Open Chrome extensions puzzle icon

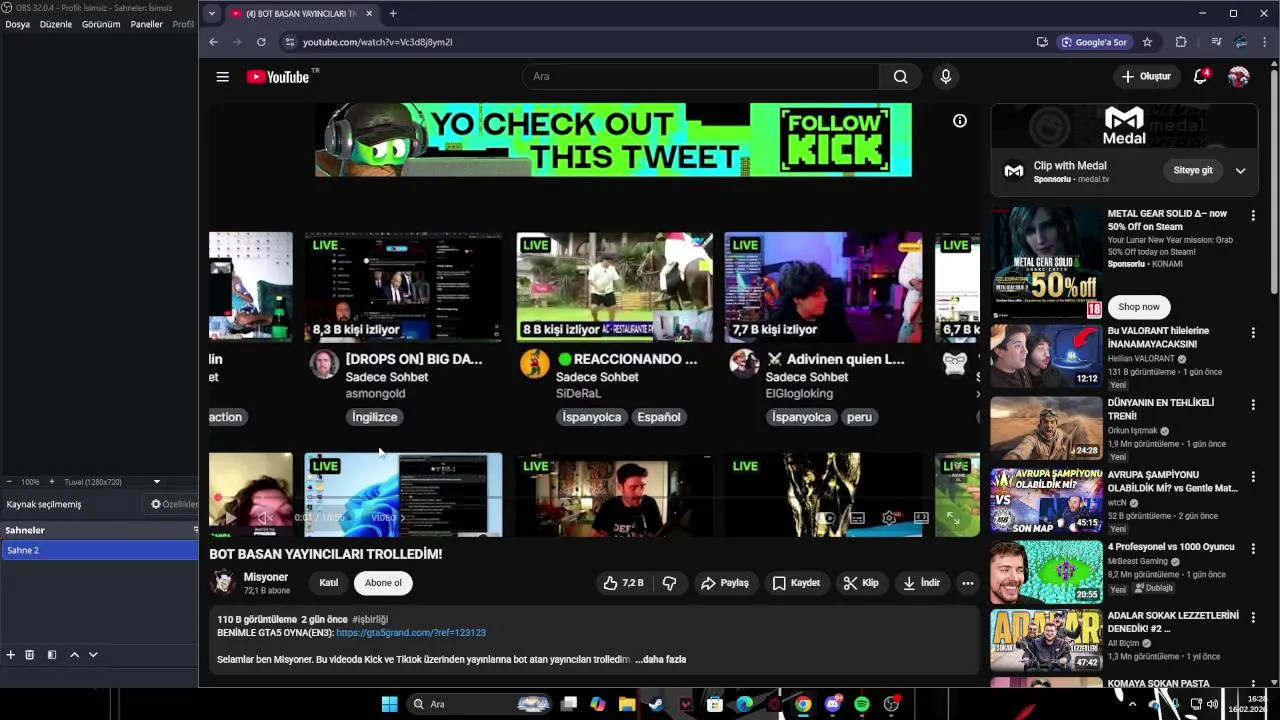pos(1181,42)
